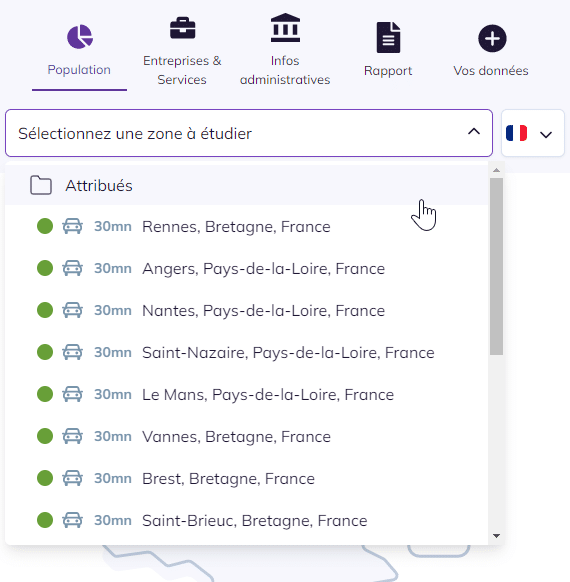This screenshot has height=582, width=570.
Task: Toggle the green status dot for Nantes
Action: [x=45, y=310]
